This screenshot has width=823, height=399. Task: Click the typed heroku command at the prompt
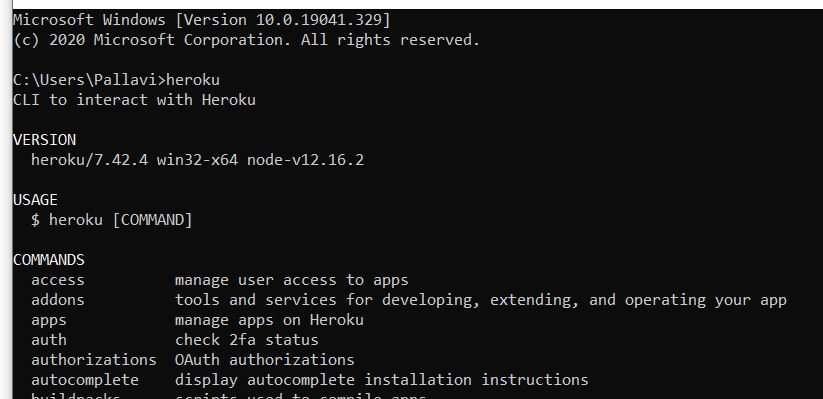[x=193, y=80]
